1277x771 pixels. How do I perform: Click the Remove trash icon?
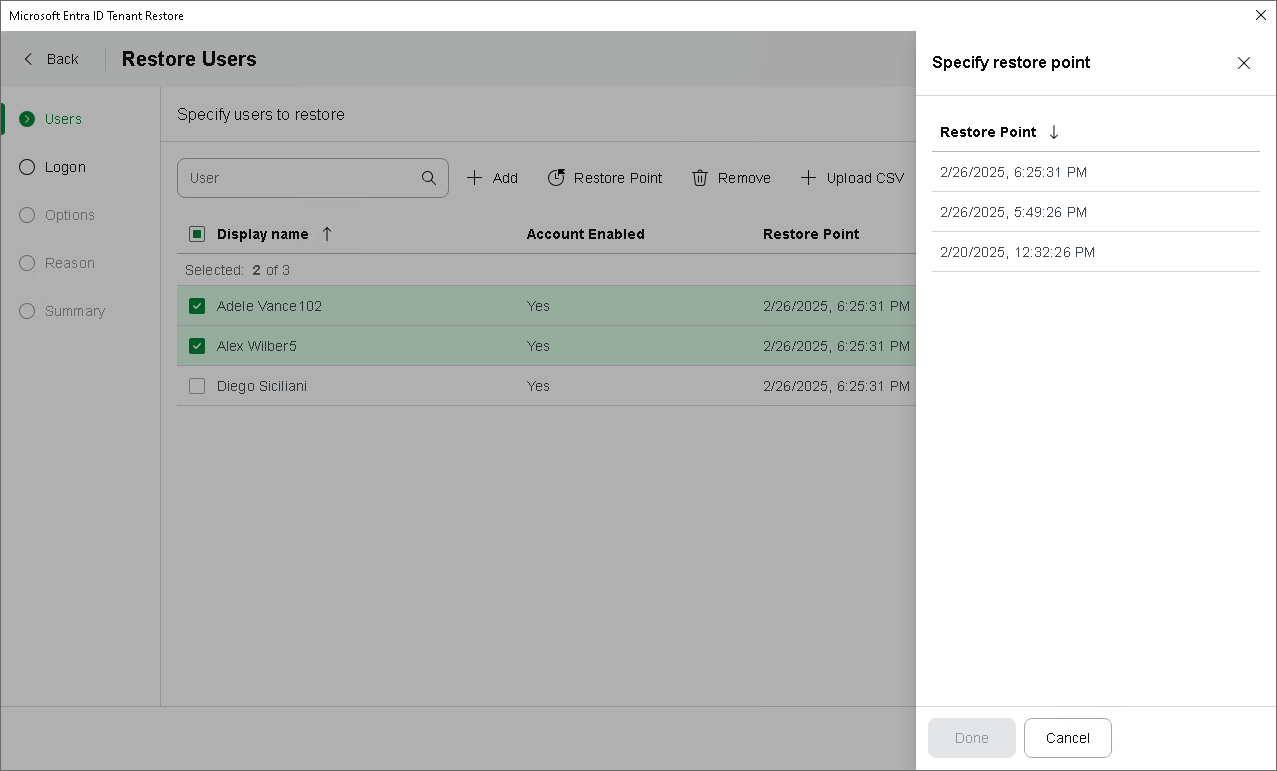pyautogui.click(x=700, y=178)
